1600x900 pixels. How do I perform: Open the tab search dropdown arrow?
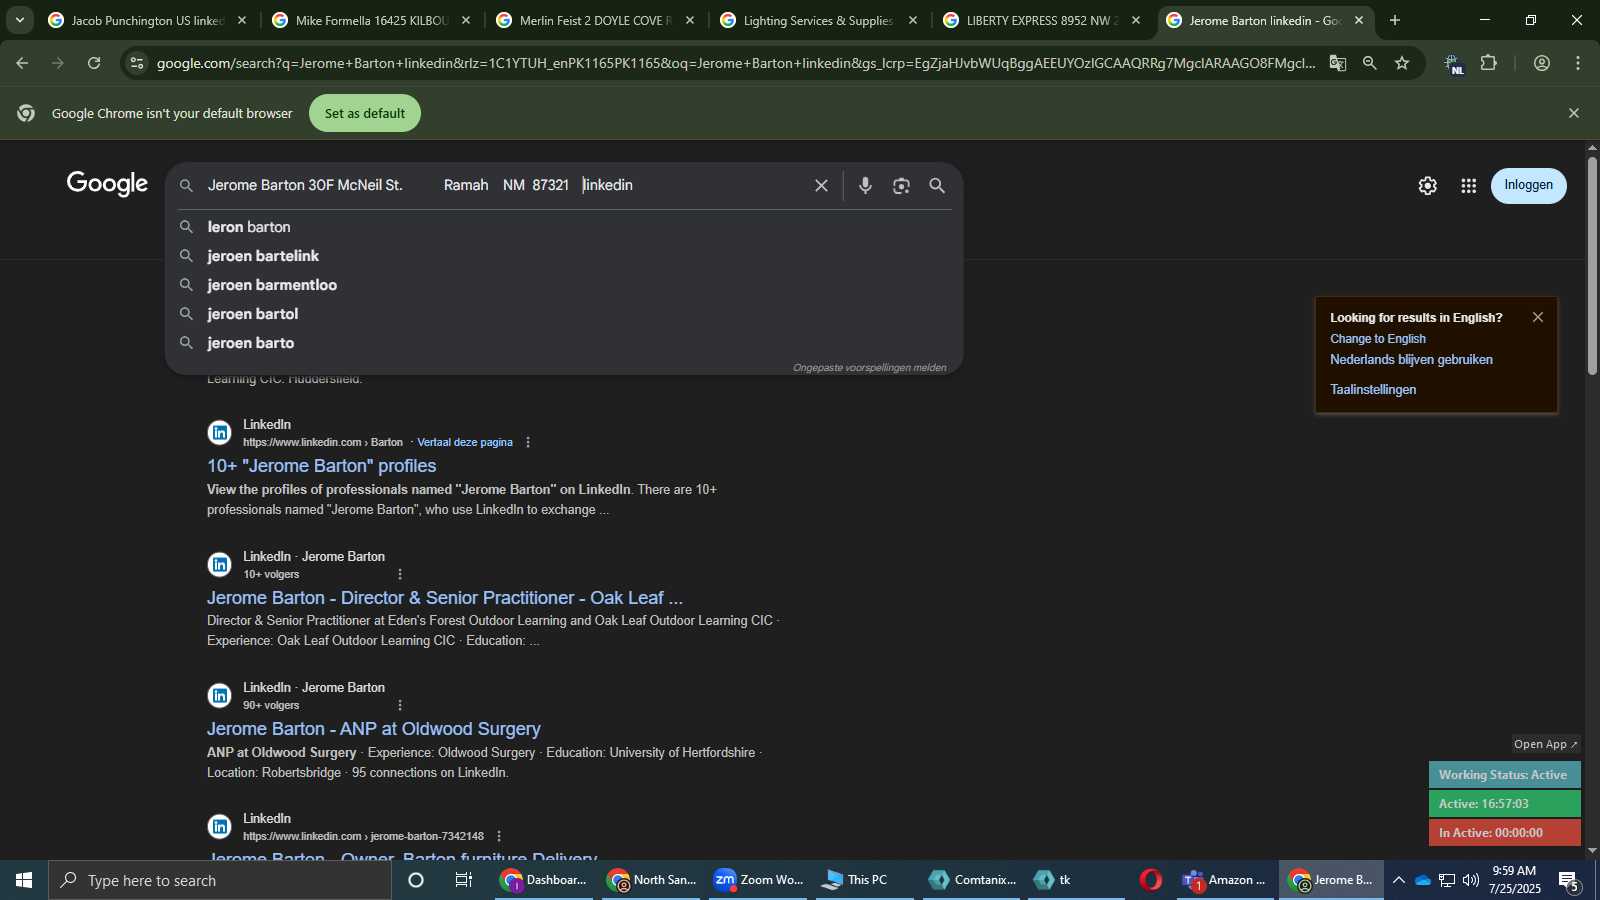tap(19, 20)
